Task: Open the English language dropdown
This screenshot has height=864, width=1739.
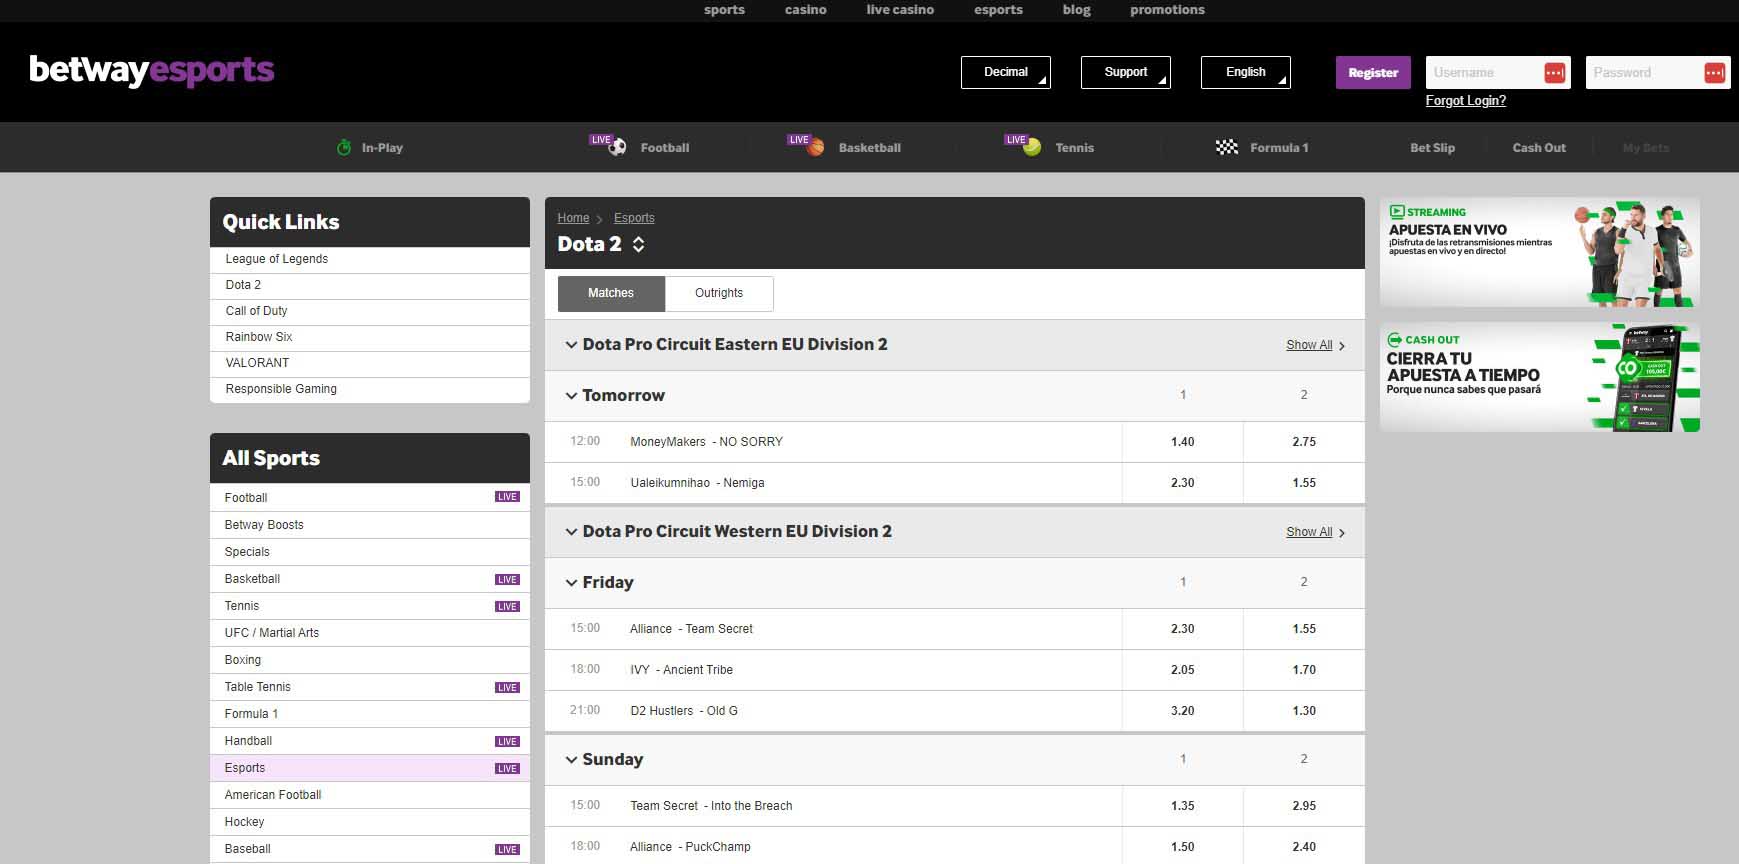Action: pyautogui.click(x=1246, y=72)
